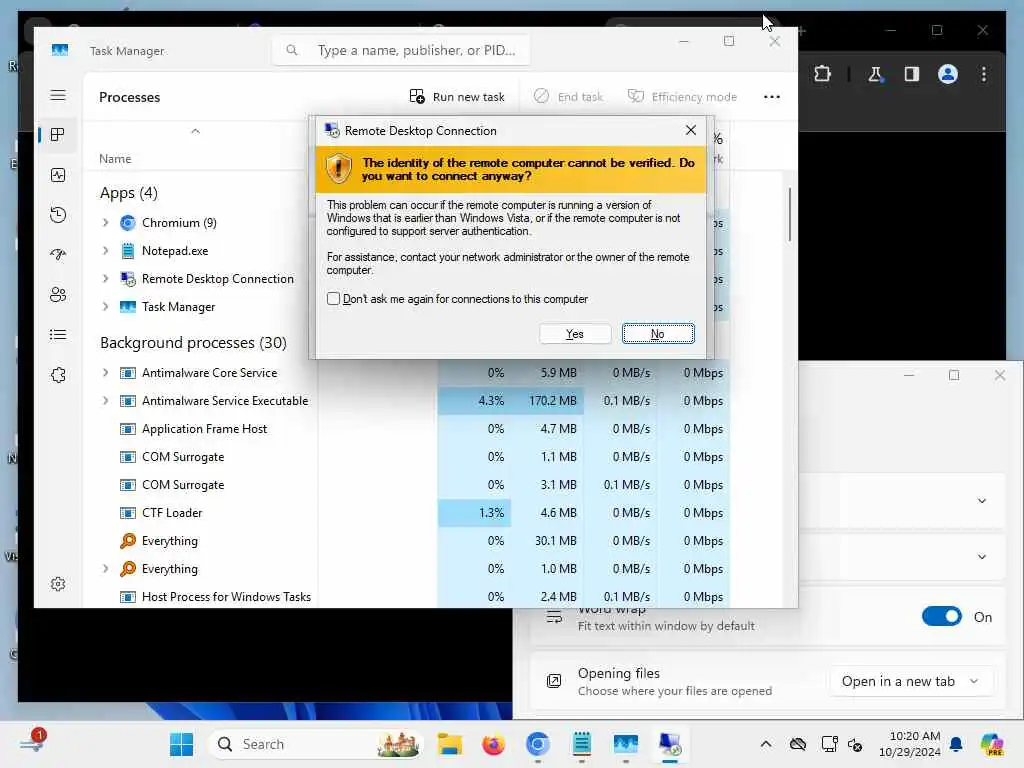Check Don't ask me again checkbox

pyautogui.click(x=333, y=299)
